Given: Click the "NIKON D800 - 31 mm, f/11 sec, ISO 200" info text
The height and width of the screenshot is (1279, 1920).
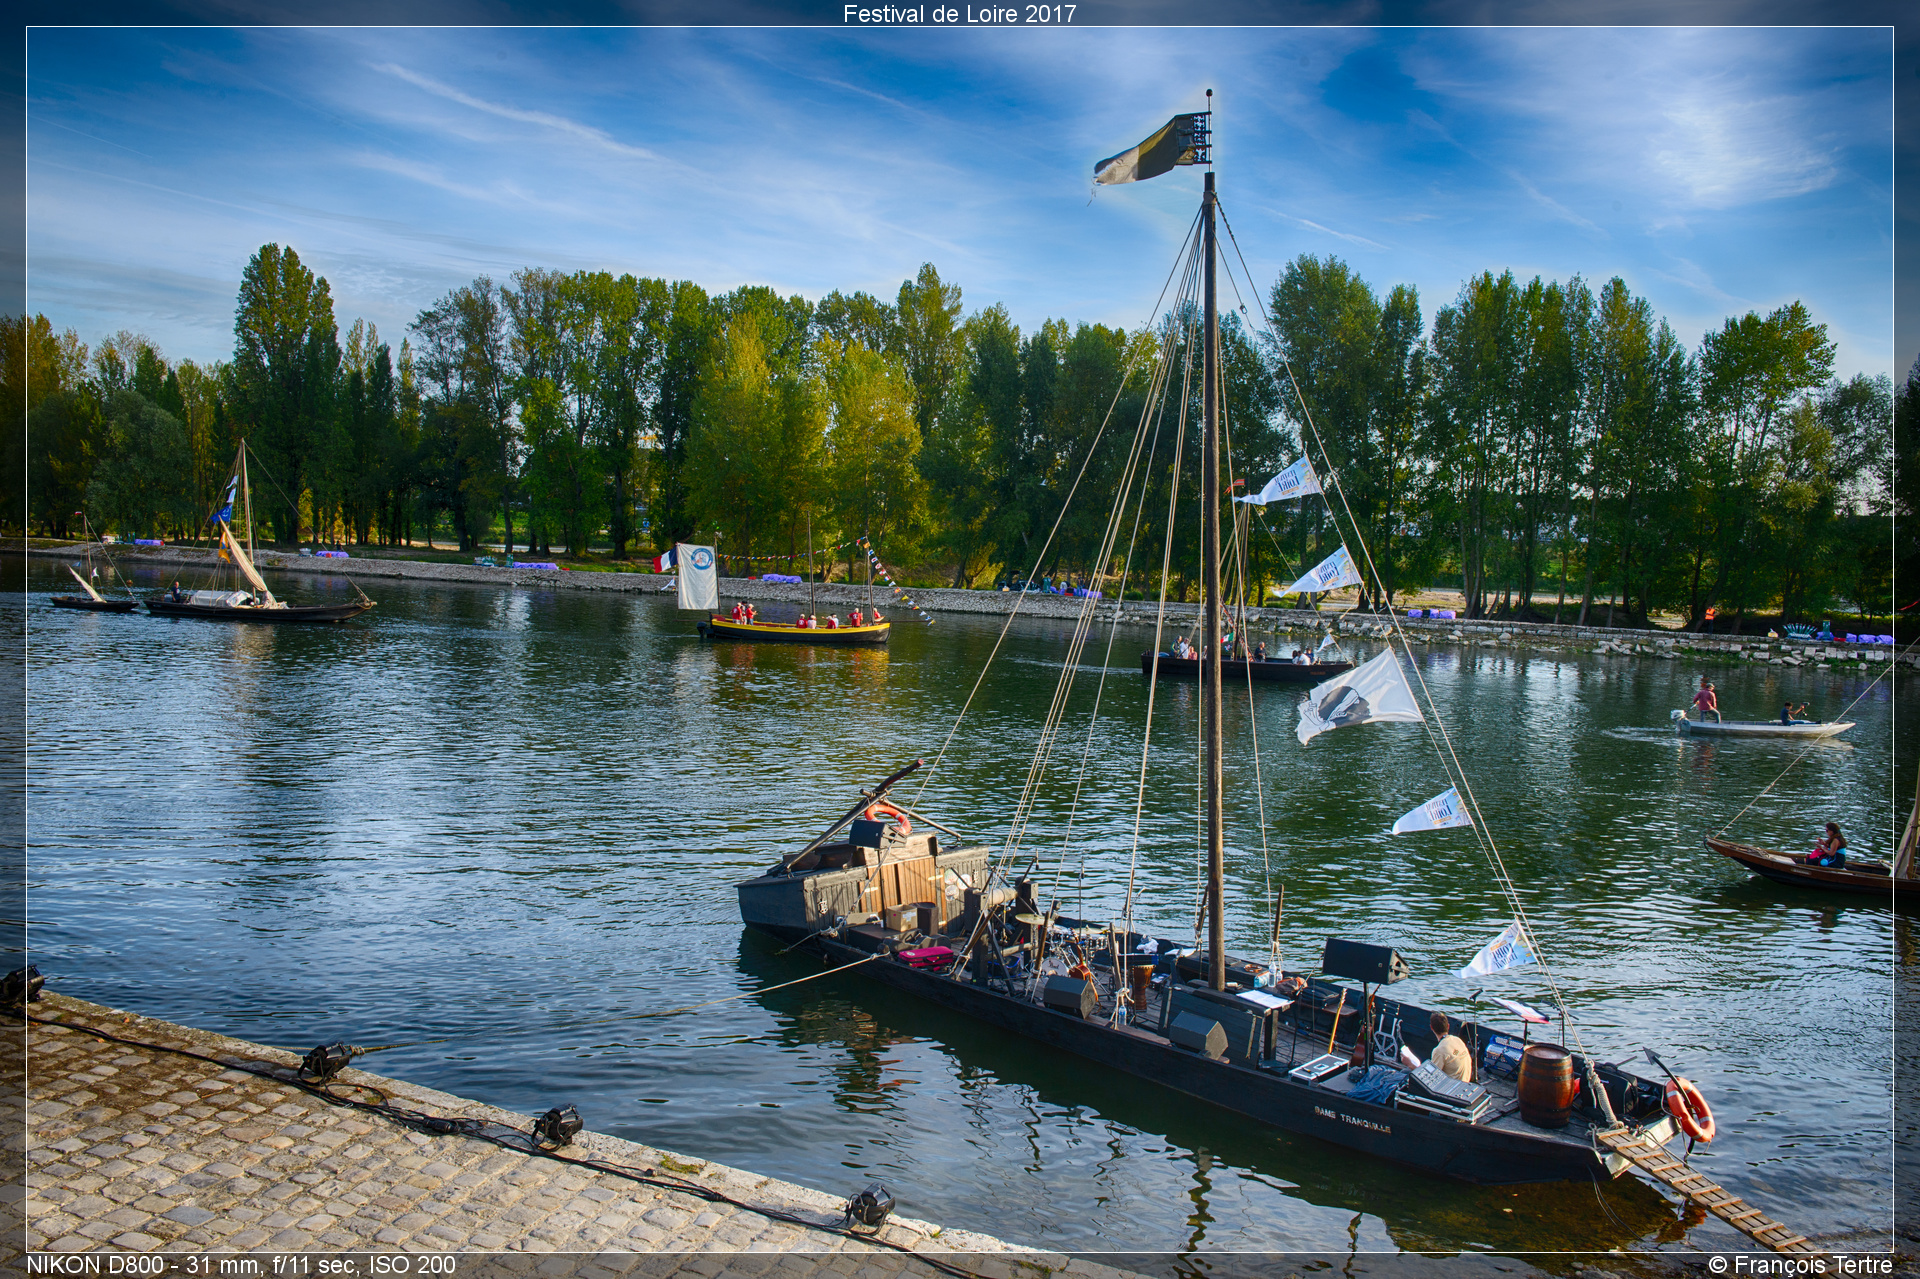Looking at the screenshot, I should coord(241,1265).
